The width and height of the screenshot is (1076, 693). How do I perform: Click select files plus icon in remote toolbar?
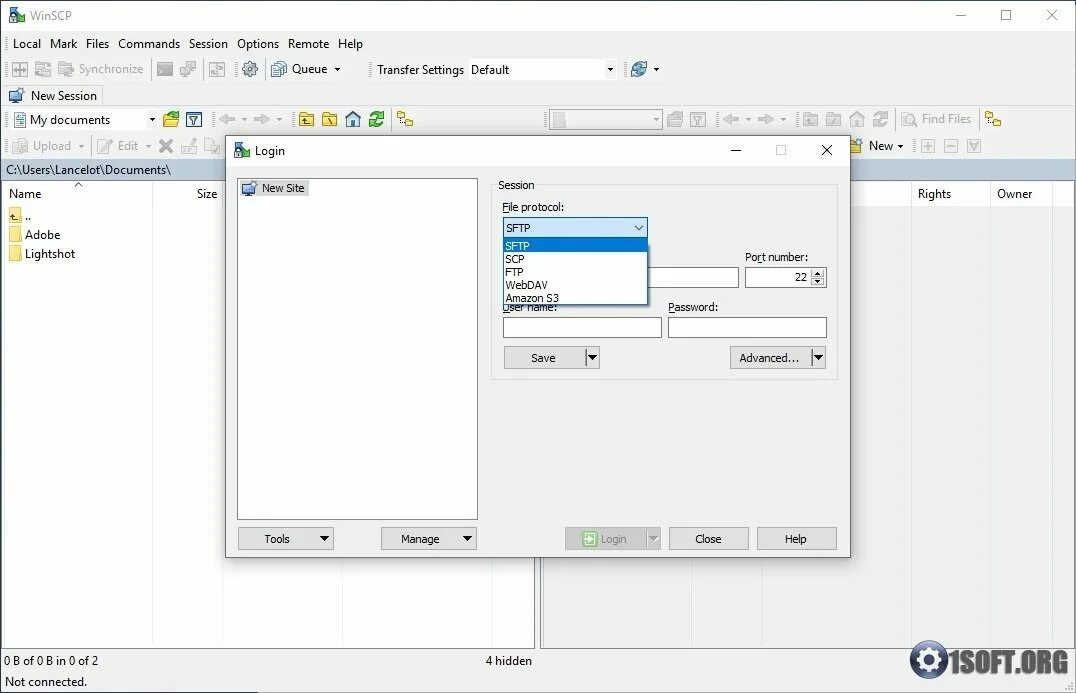coord(928,145)
